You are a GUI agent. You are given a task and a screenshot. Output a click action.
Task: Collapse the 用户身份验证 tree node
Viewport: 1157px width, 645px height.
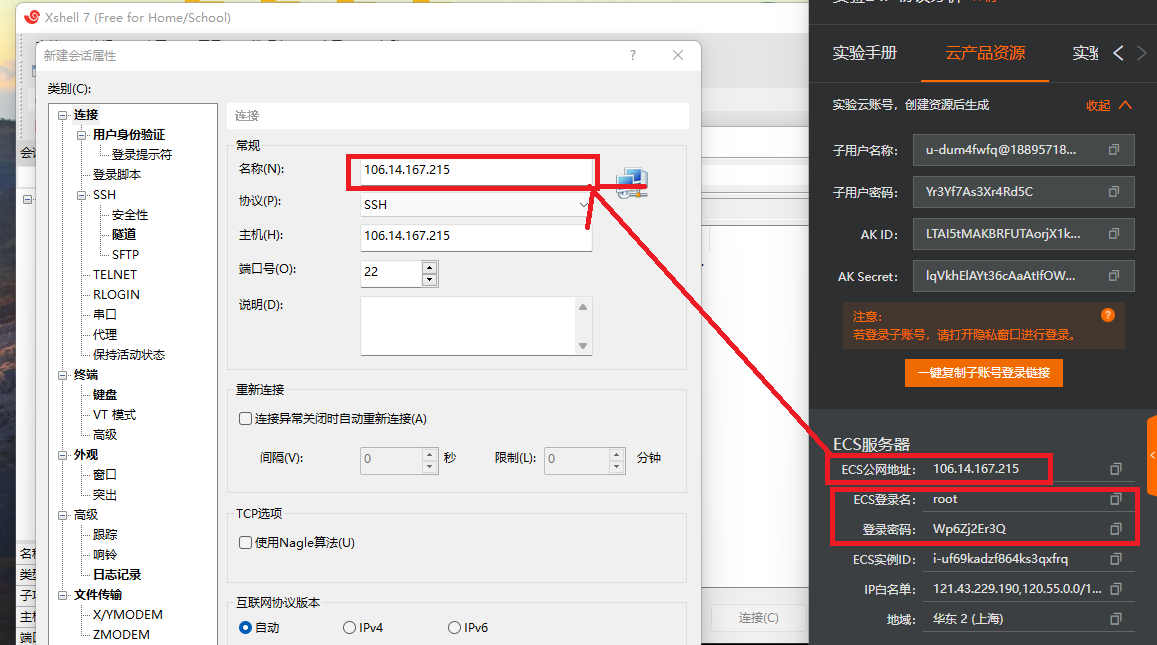82,135
